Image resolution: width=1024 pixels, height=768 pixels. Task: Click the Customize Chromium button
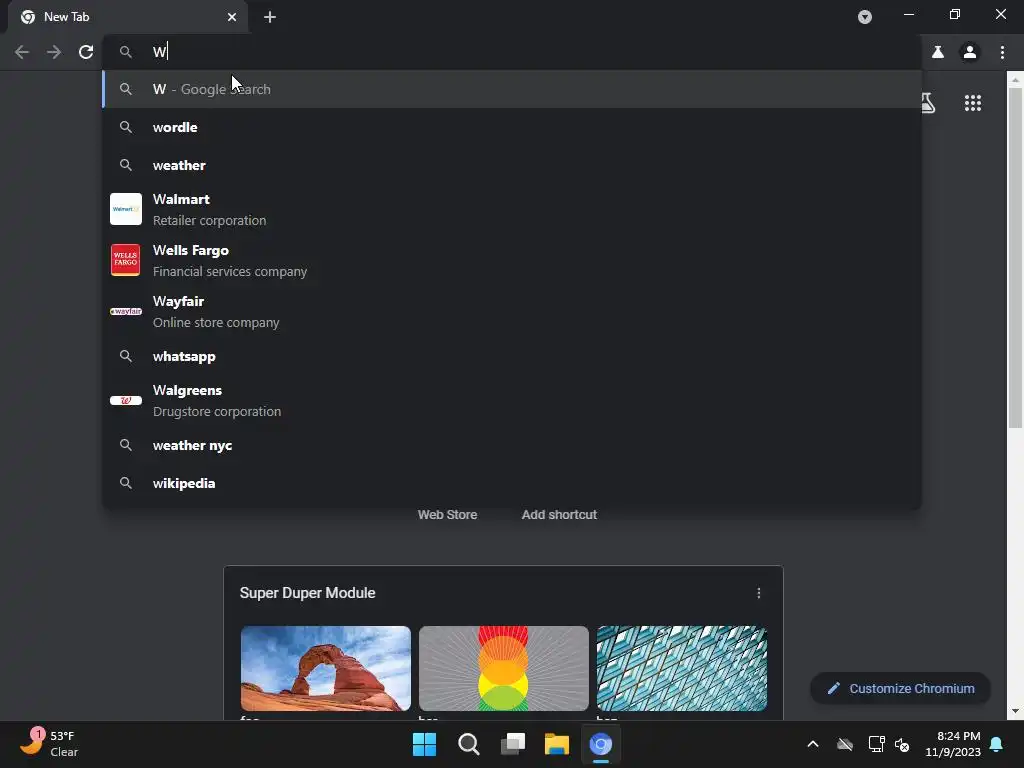click(901, 688)
